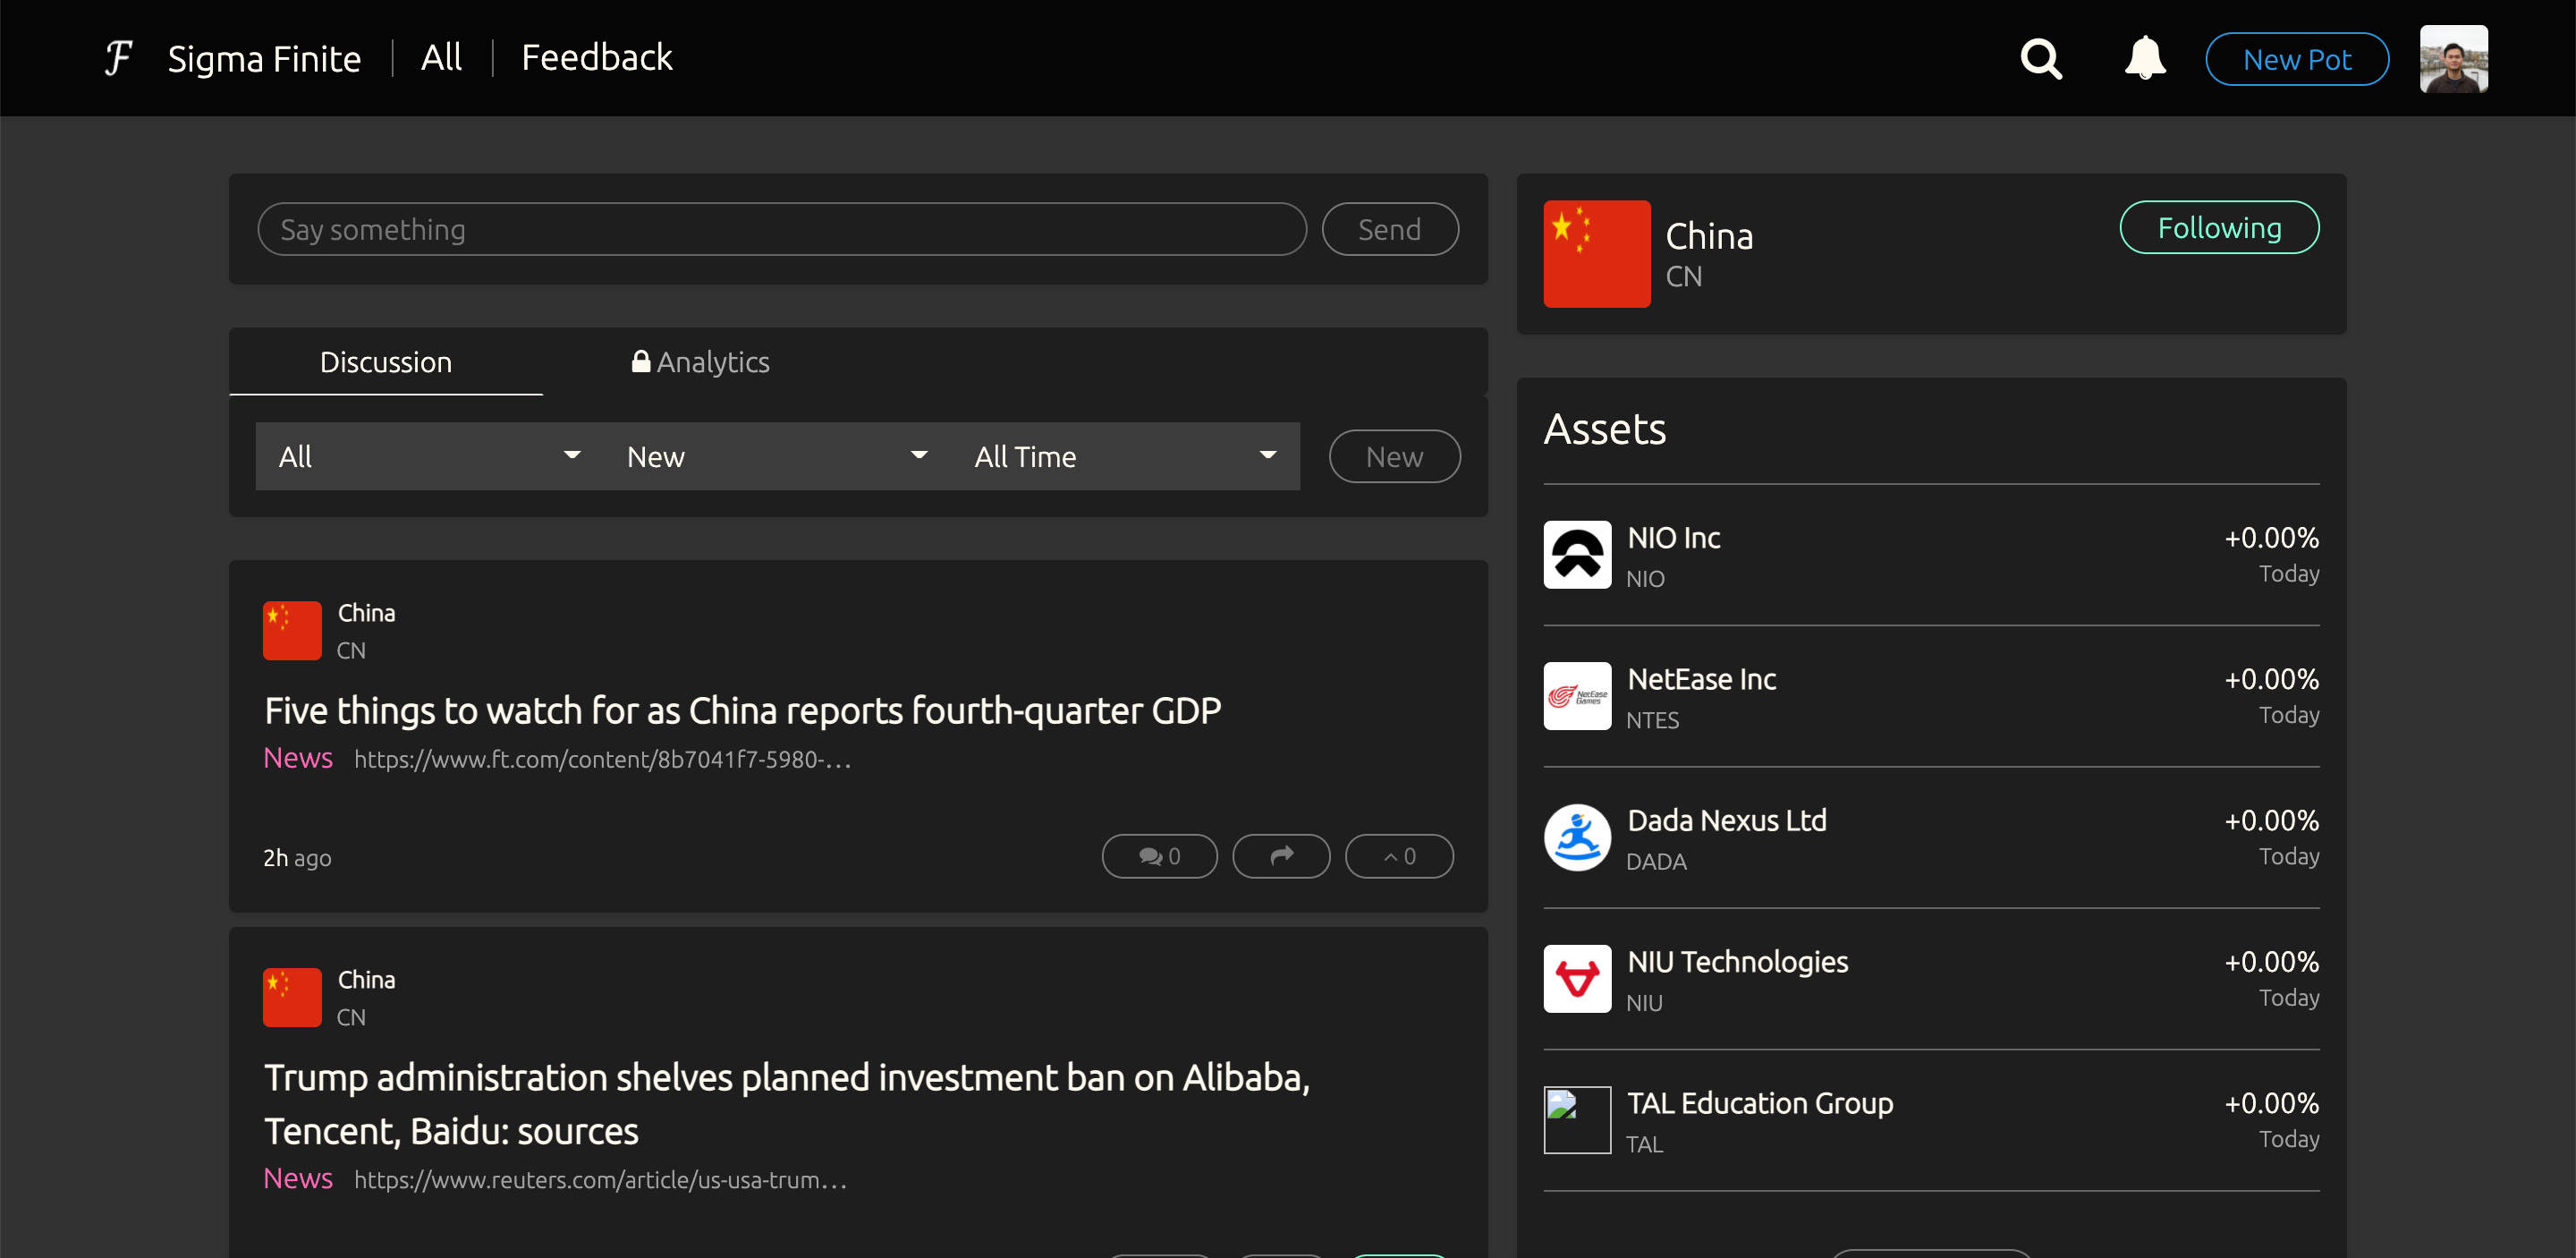The width and height of the screenshot is (2576, 1258).
Task: Upvote the GDP news post
Action: pyautogui.click(x=1398, y=856)
